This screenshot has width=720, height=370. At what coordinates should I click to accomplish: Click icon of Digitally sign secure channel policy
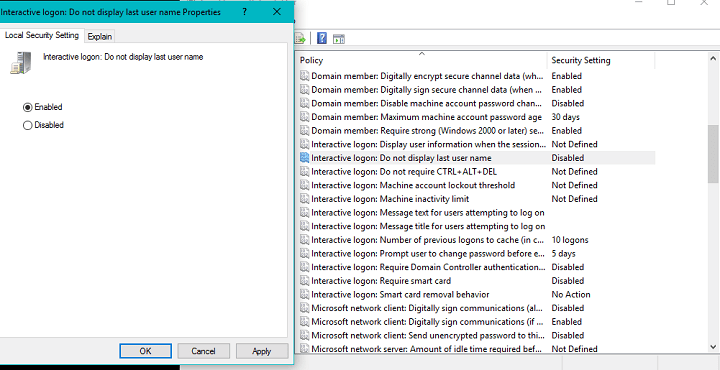click(304, 90)
